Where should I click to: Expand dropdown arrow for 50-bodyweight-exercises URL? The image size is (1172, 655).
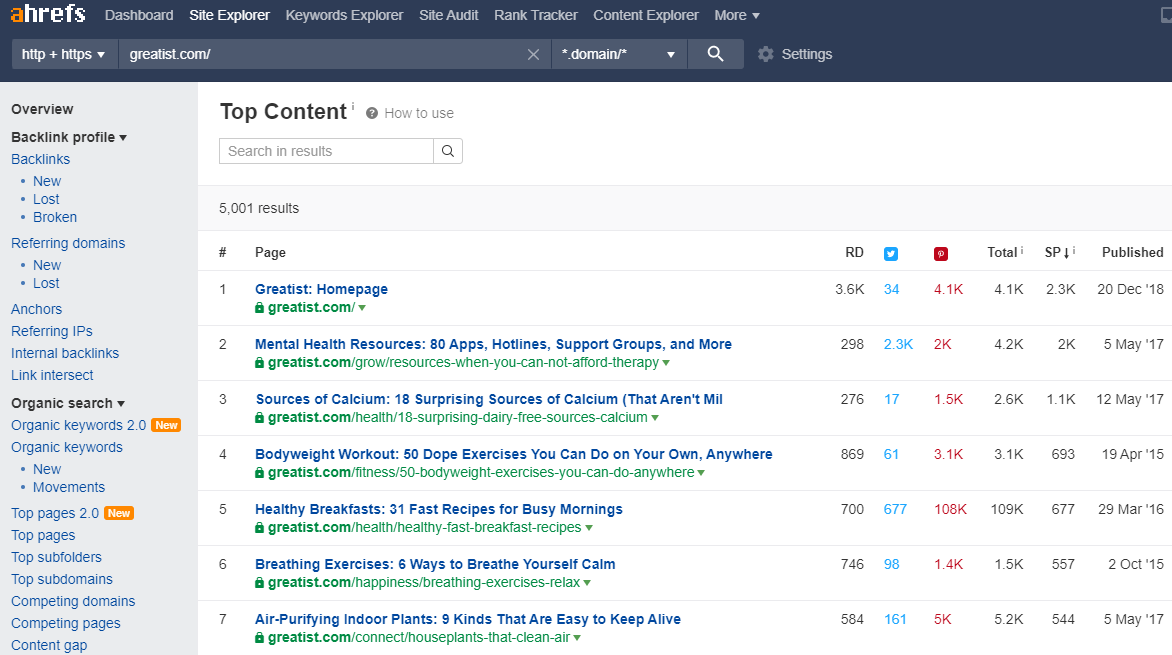pos(701,473)
